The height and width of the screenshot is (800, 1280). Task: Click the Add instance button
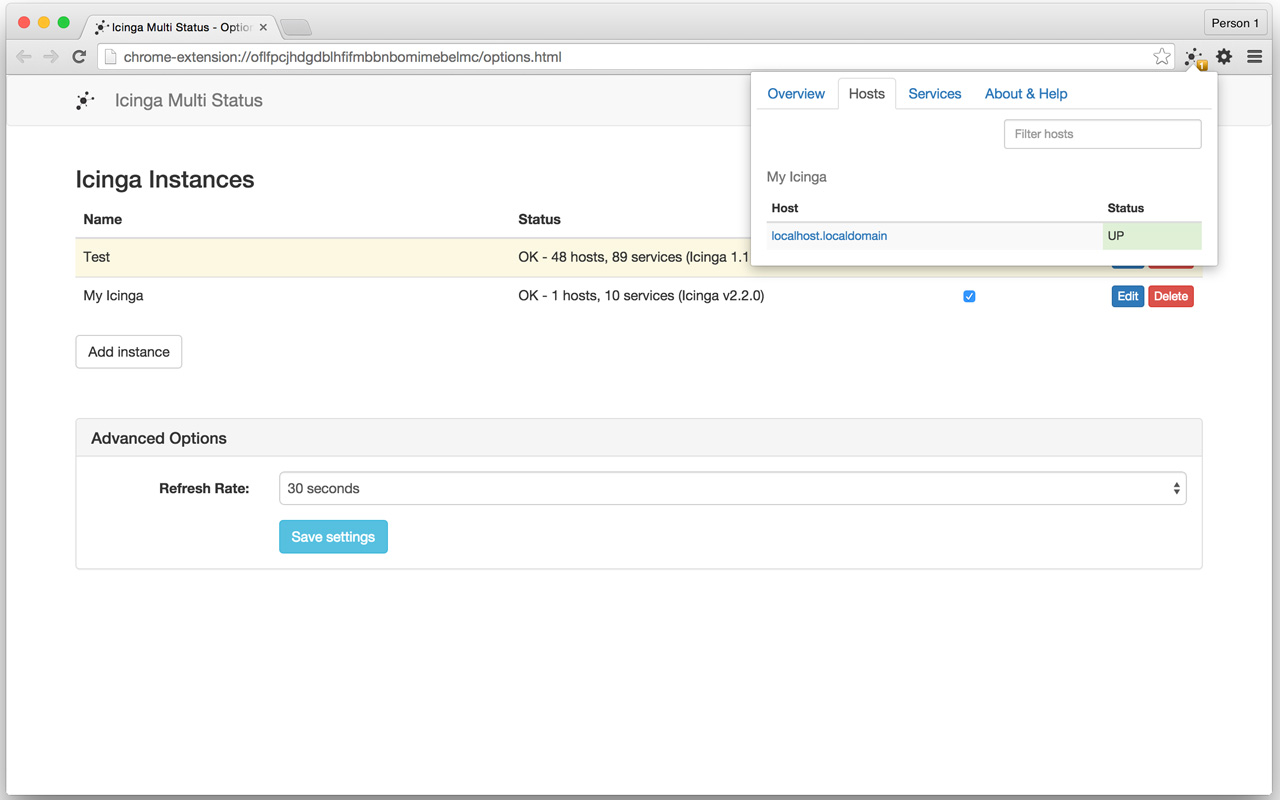[128, 351]
